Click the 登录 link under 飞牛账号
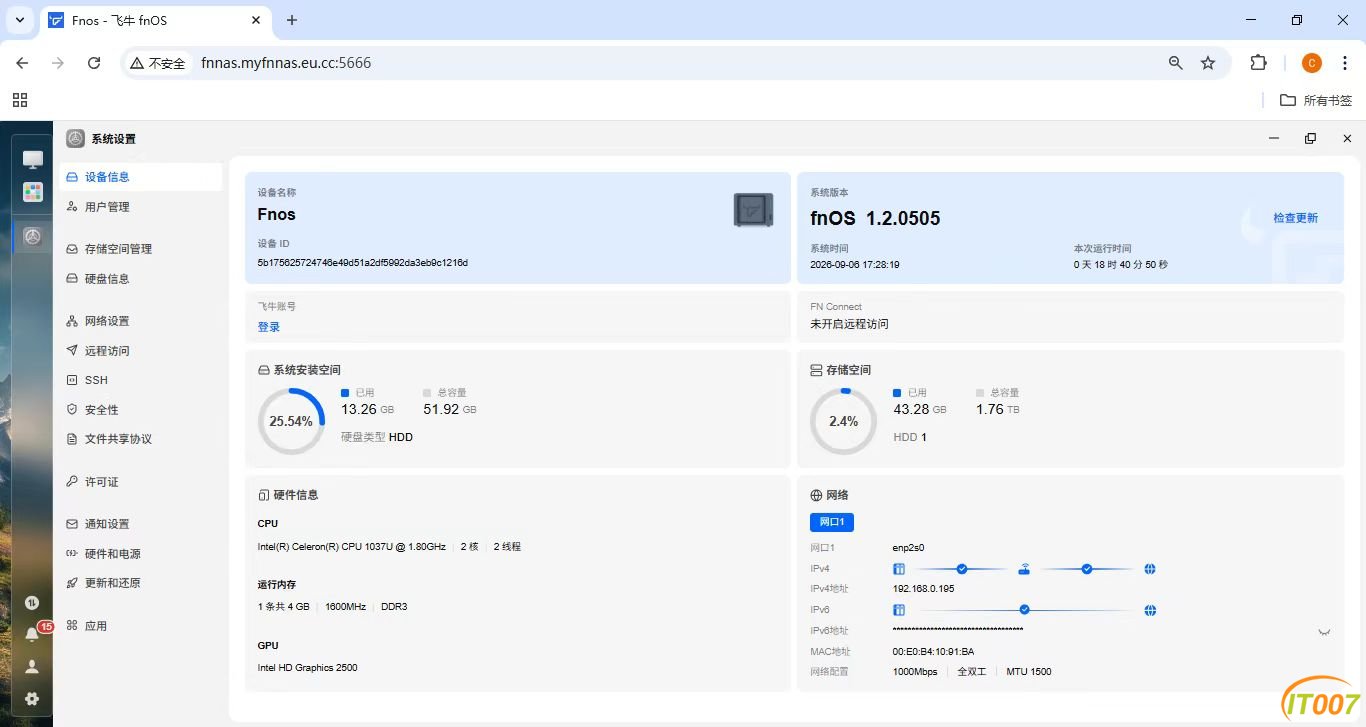The height and width of the screenshot is (727, 1366). [x=269, y=327]
